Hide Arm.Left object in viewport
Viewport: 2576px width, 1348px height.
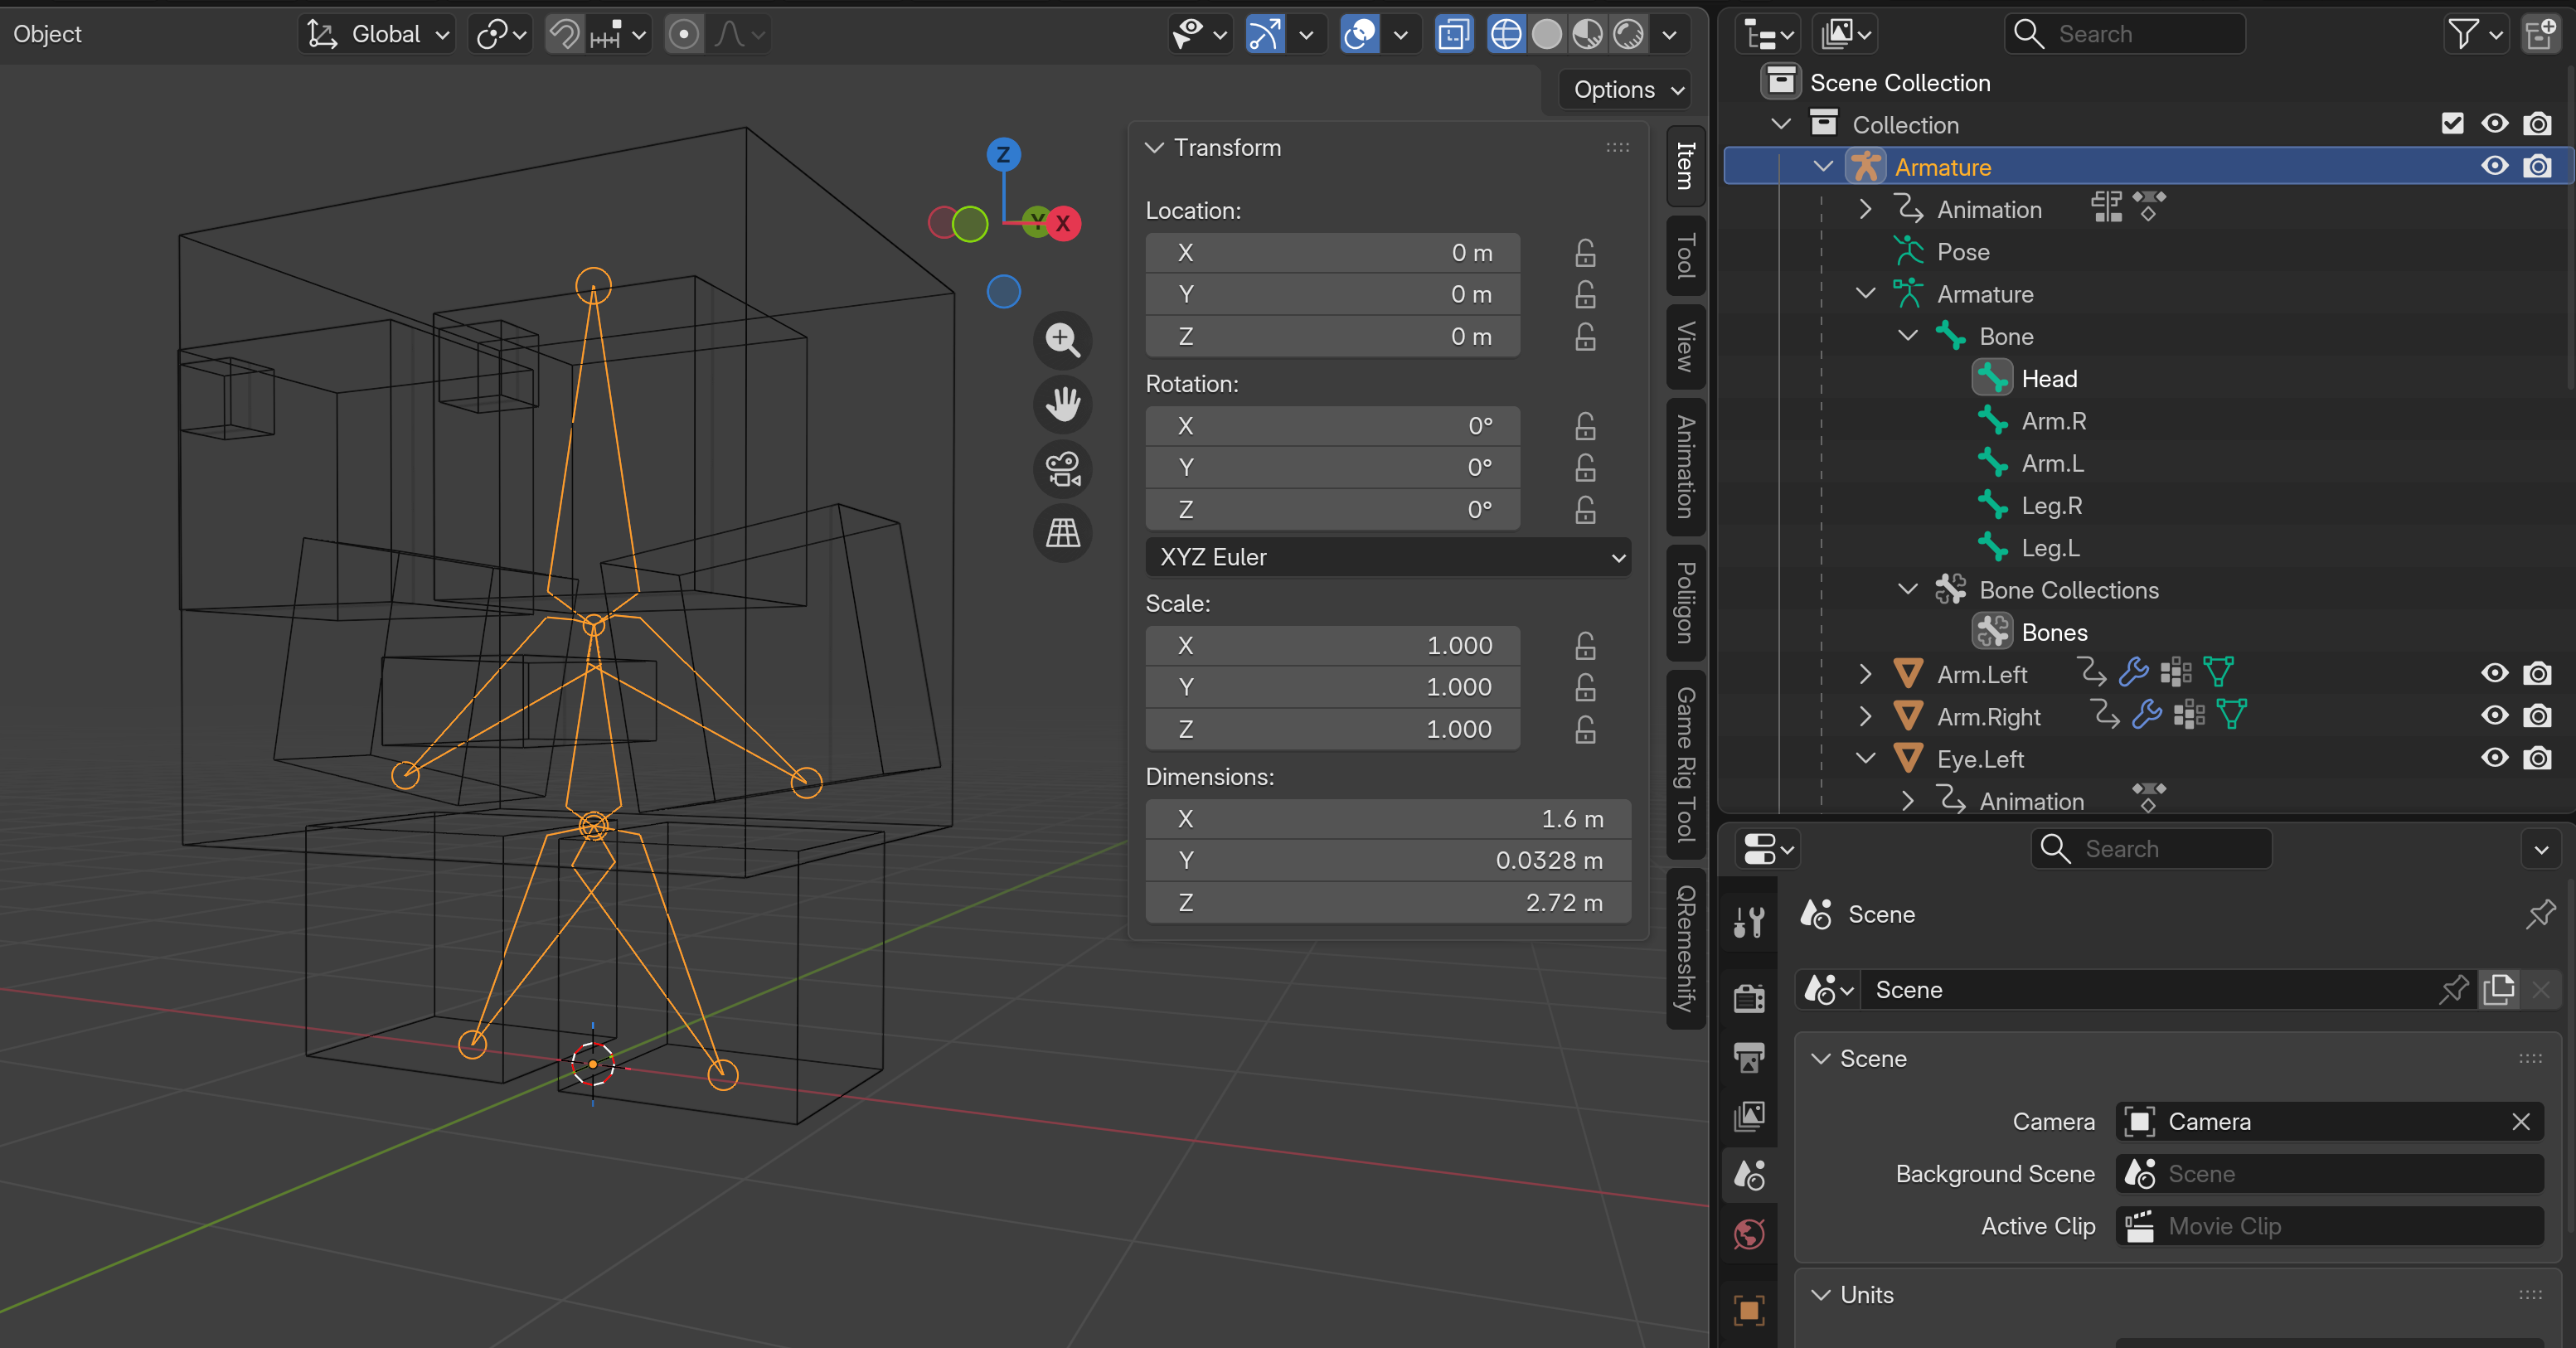2494,673
